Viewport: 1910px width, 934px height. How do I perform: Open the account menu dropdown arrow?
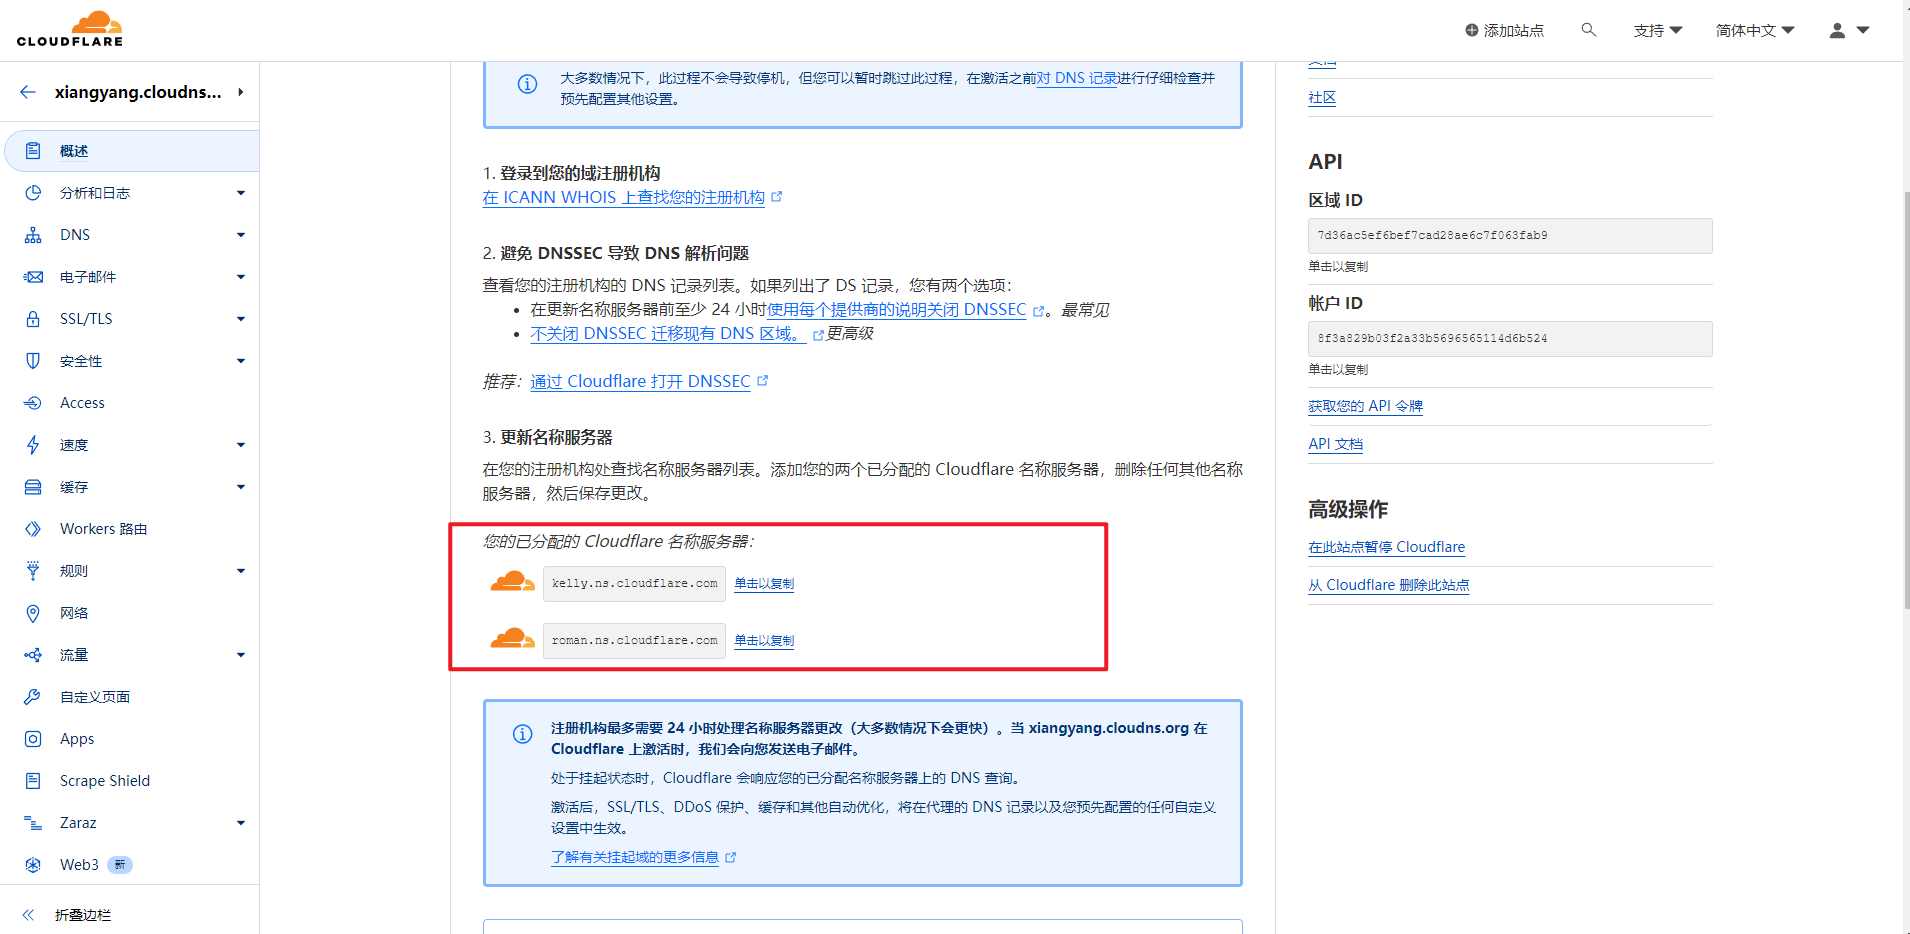click(1863, 30)
